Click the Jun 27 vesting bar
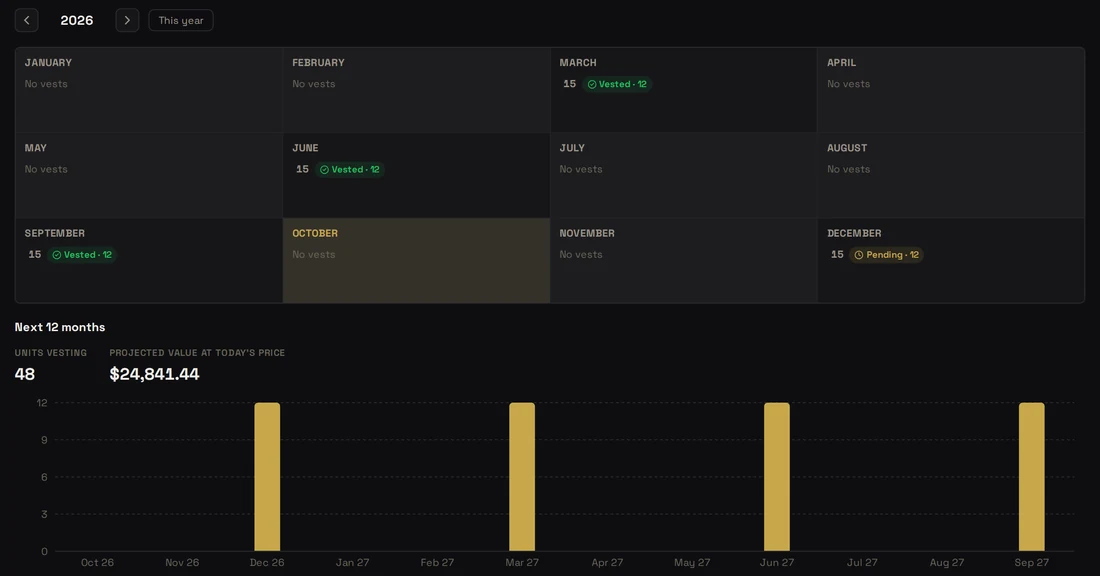The image size is (1100, 576). pos(777,477)
